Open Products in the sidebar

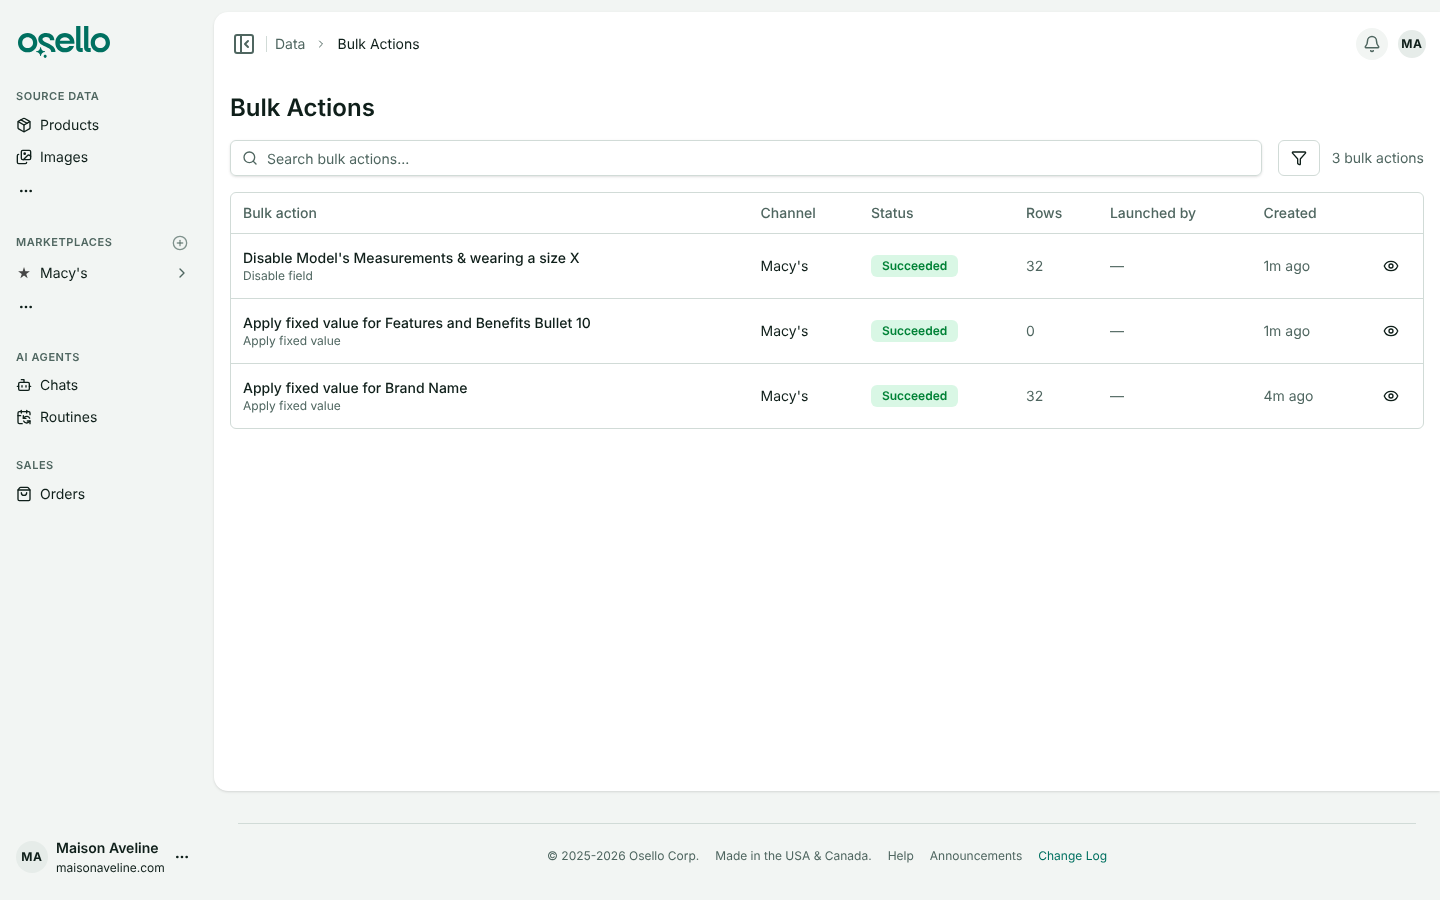coord(69,125)
